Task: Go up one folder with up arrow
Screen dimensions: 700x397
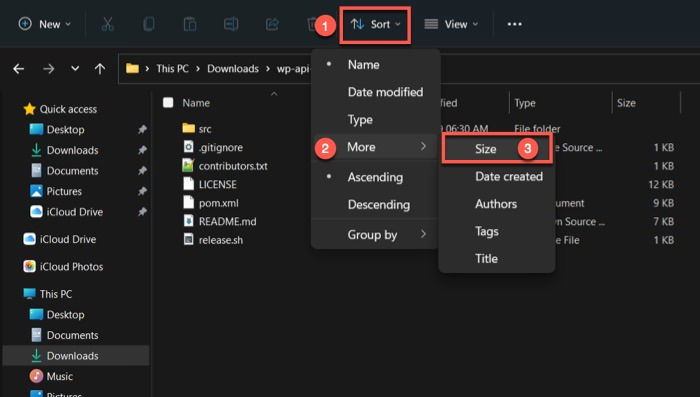Action: click(x=100, y=69)
